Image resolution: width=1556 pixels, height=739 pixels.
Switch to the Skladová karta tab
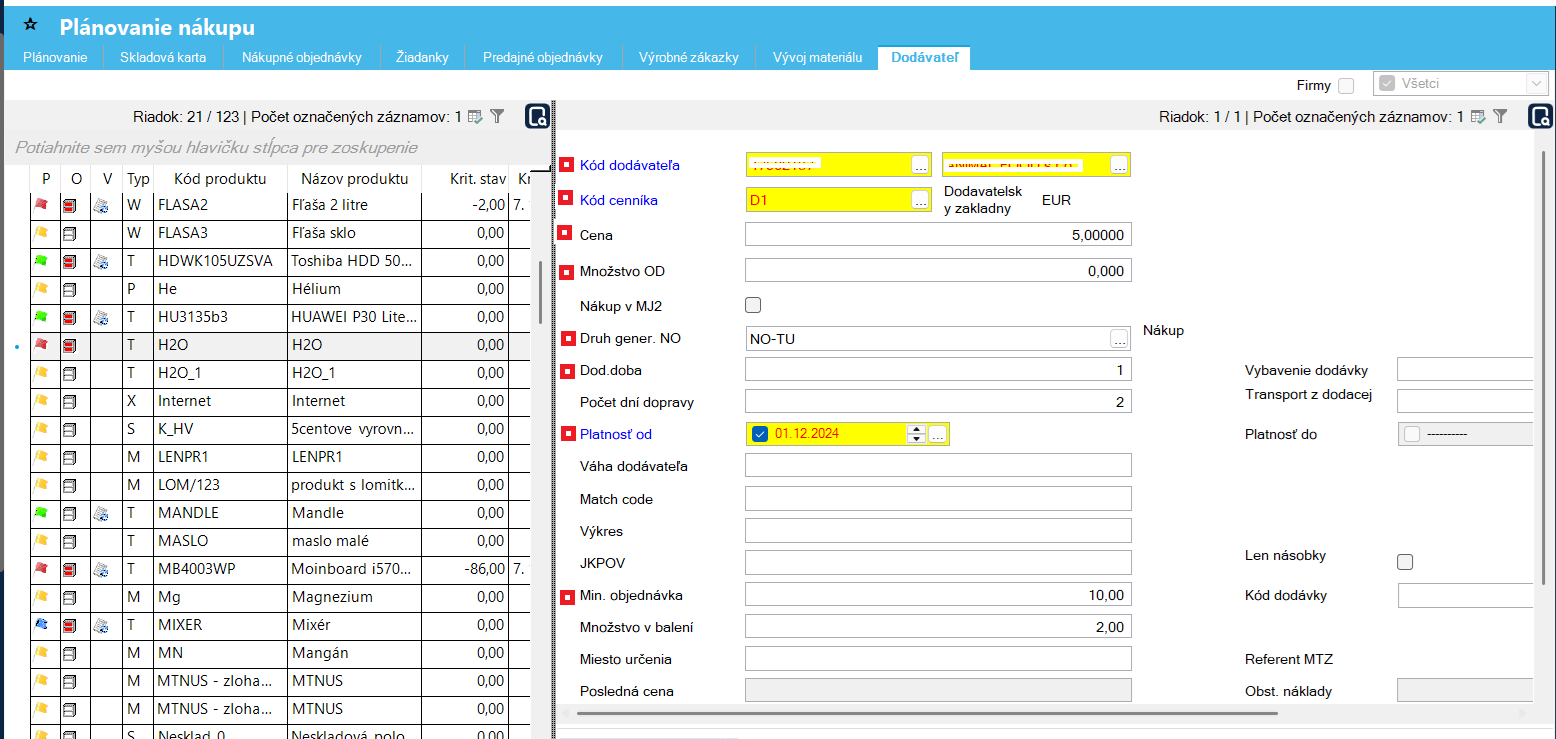click(x=163, y=57)
